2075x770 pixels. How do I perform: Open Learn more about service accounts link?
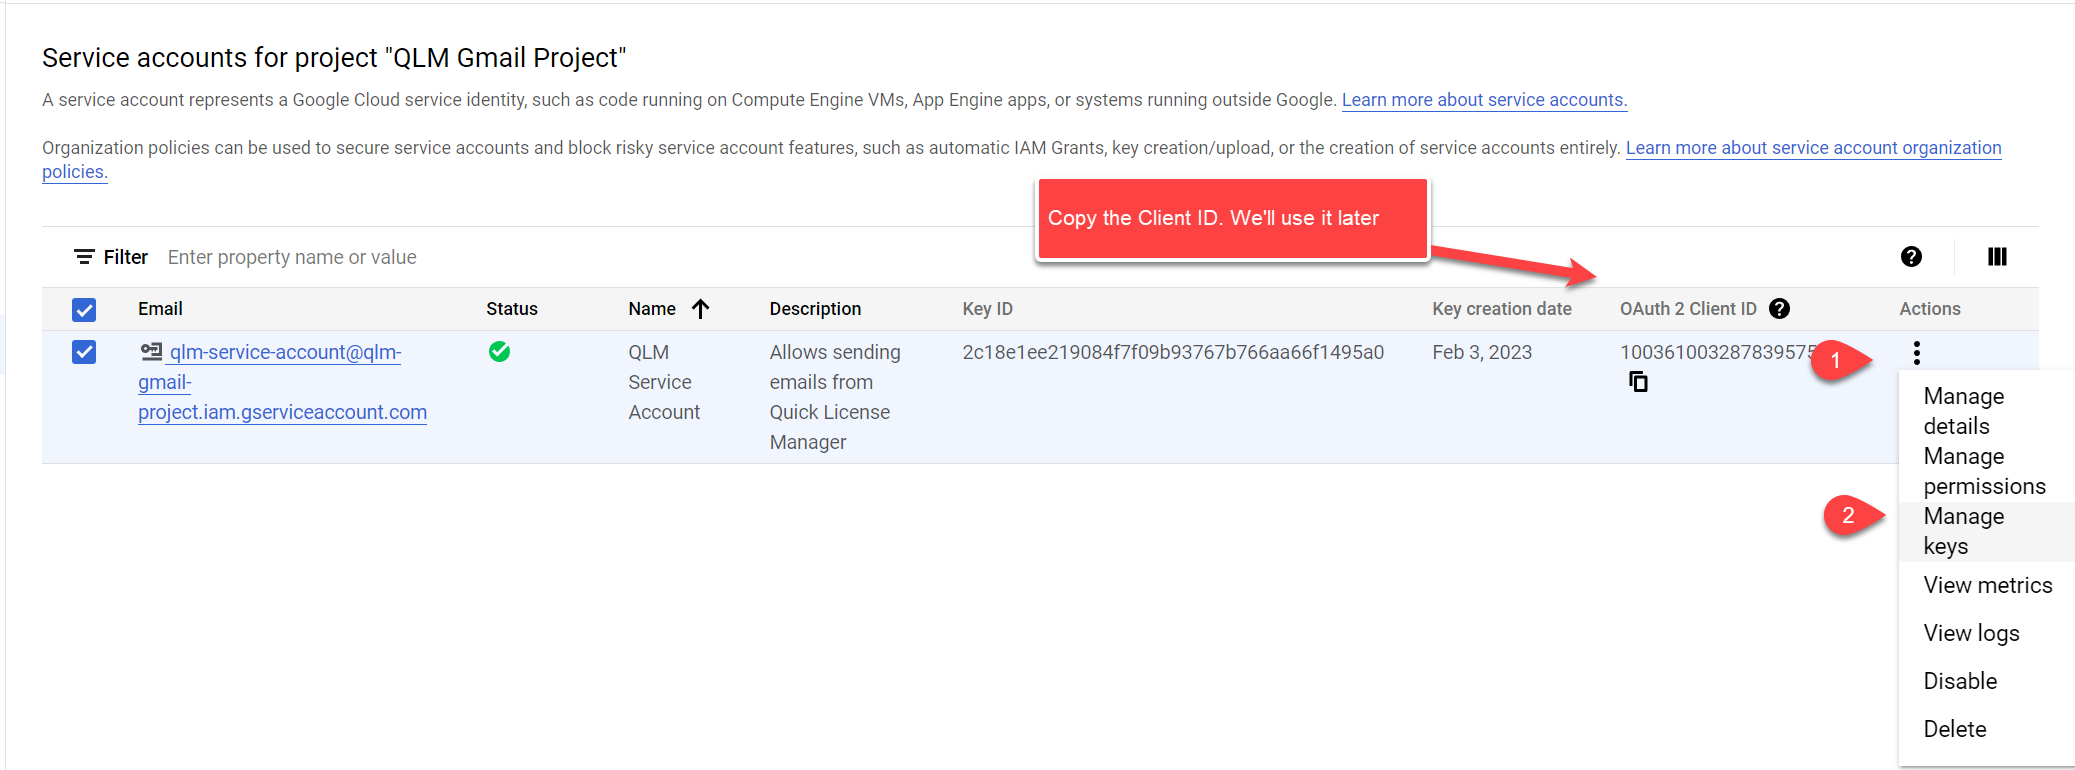click(1484, 100)
